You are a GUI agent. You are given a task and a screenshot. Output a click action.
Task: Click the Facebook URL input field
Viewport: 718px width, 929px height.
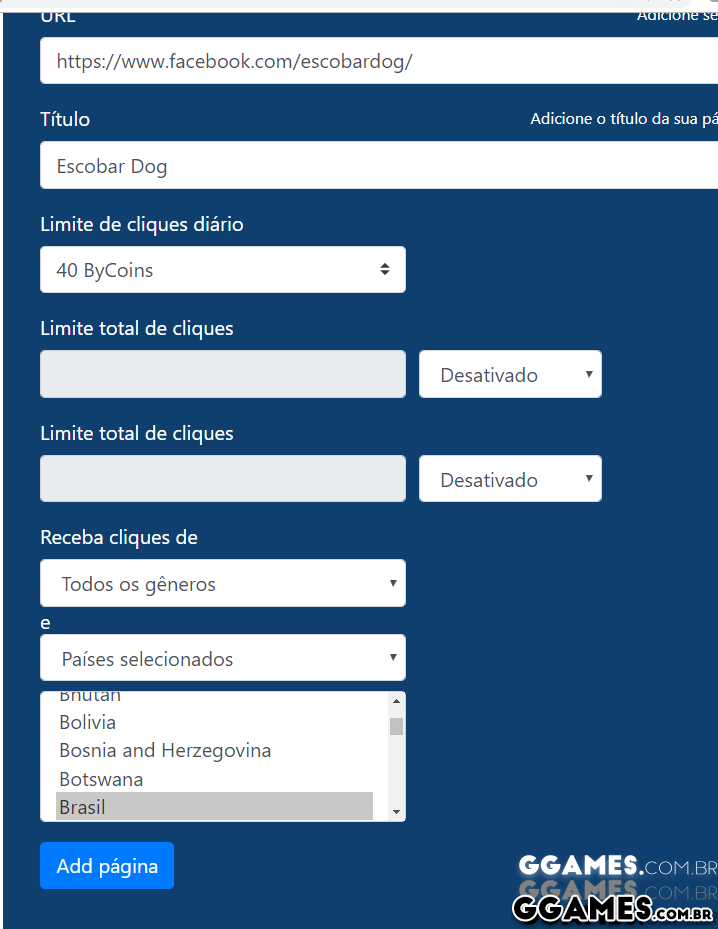point(378,61)
